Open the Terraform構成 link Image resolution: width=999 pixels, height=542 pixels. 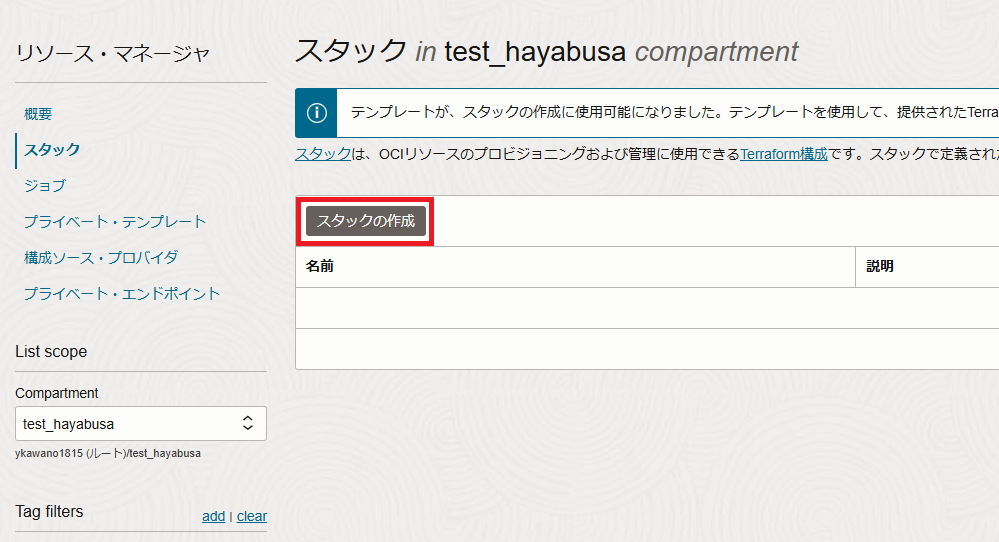coord(784,154)
